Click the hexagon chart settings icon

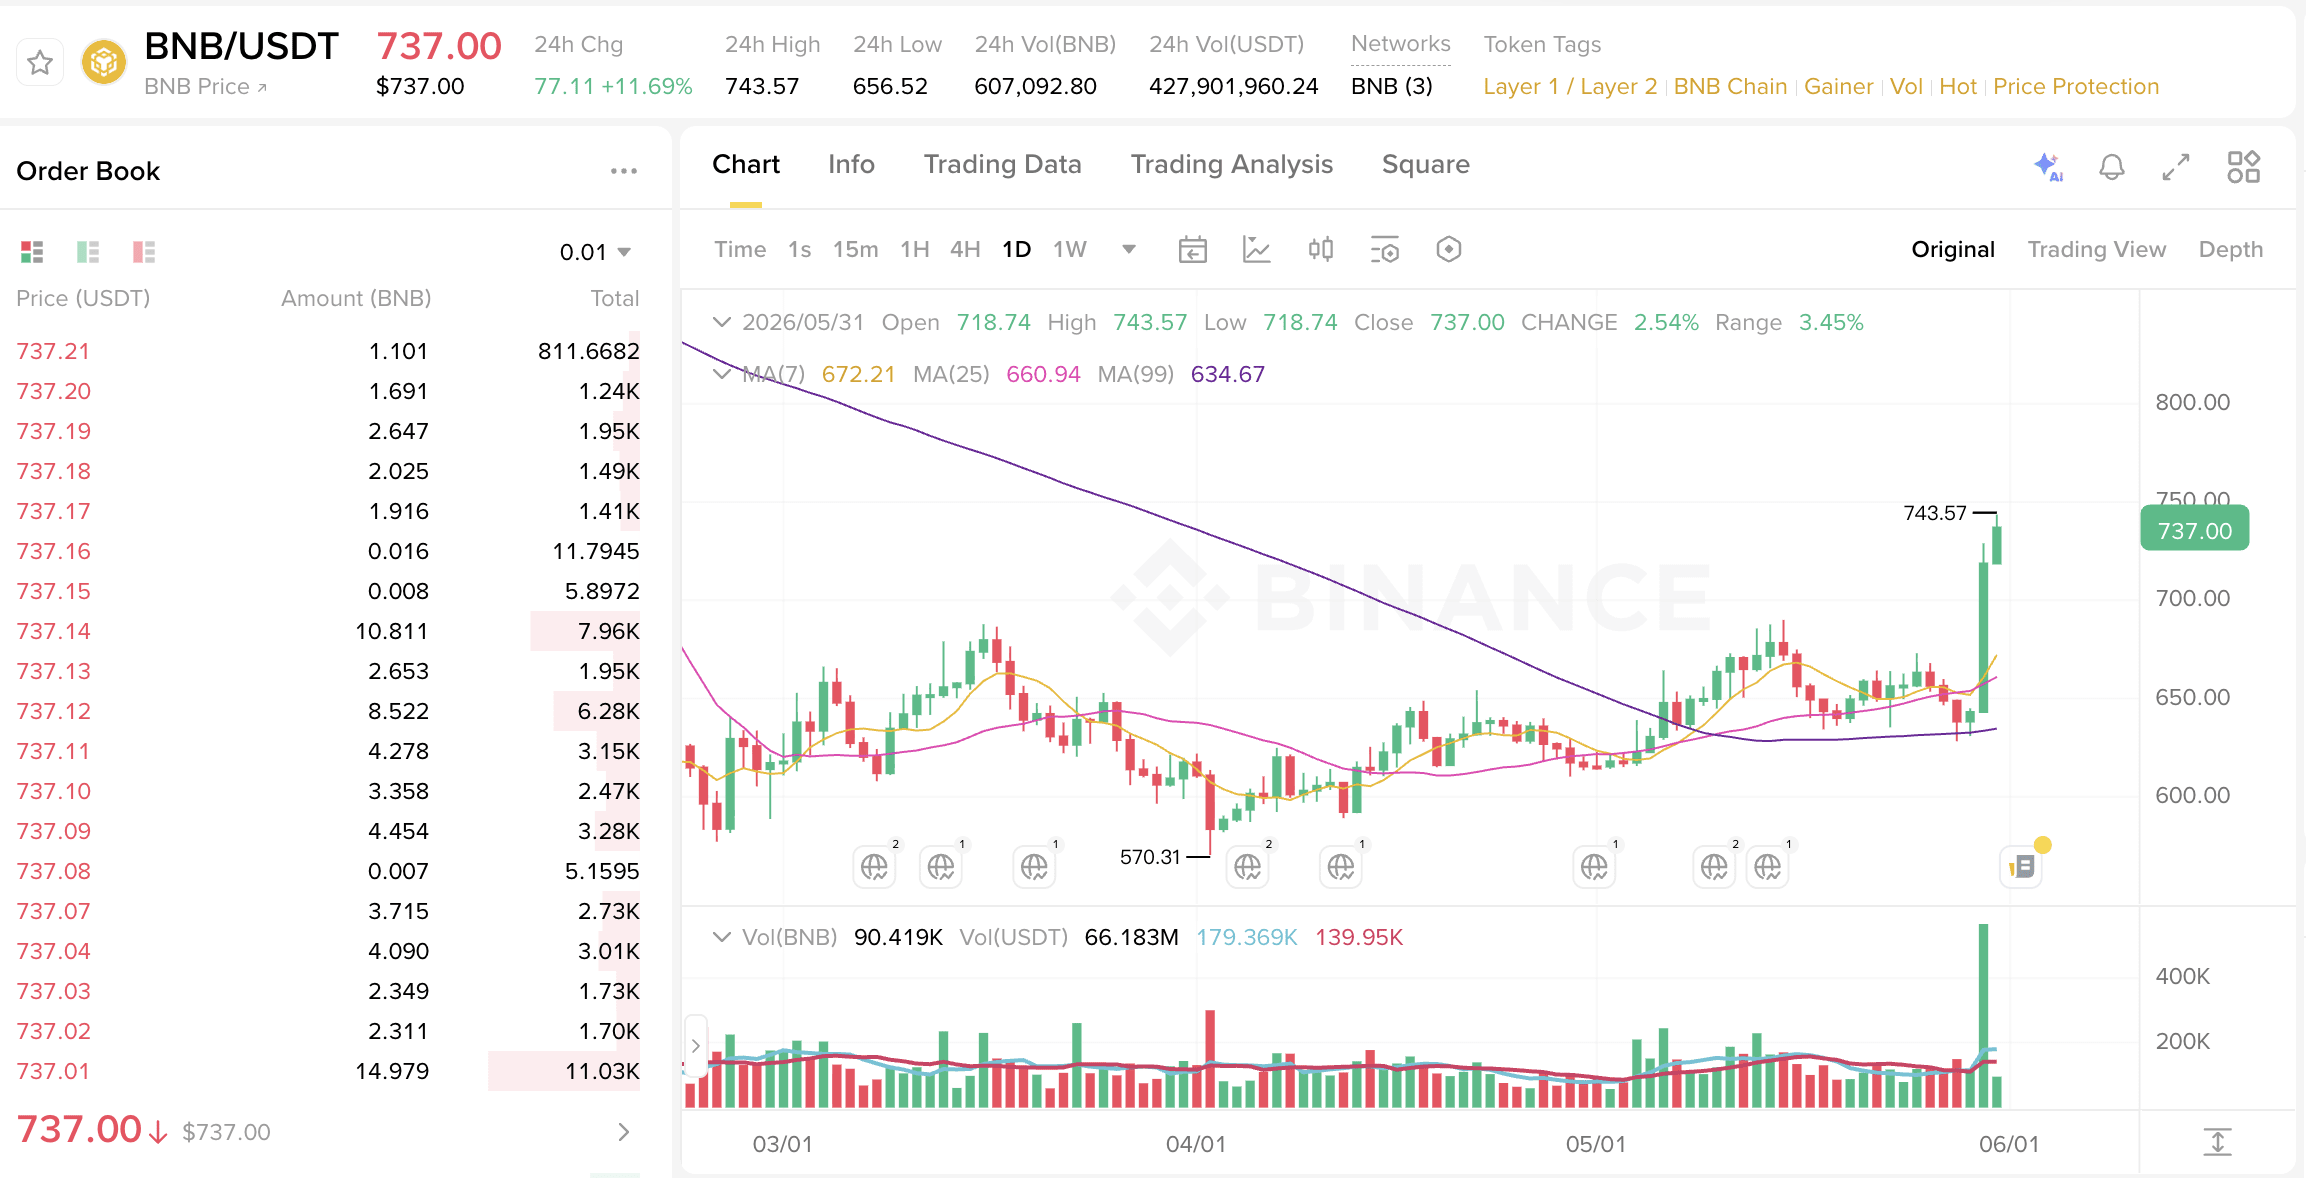click(1449, 249)
